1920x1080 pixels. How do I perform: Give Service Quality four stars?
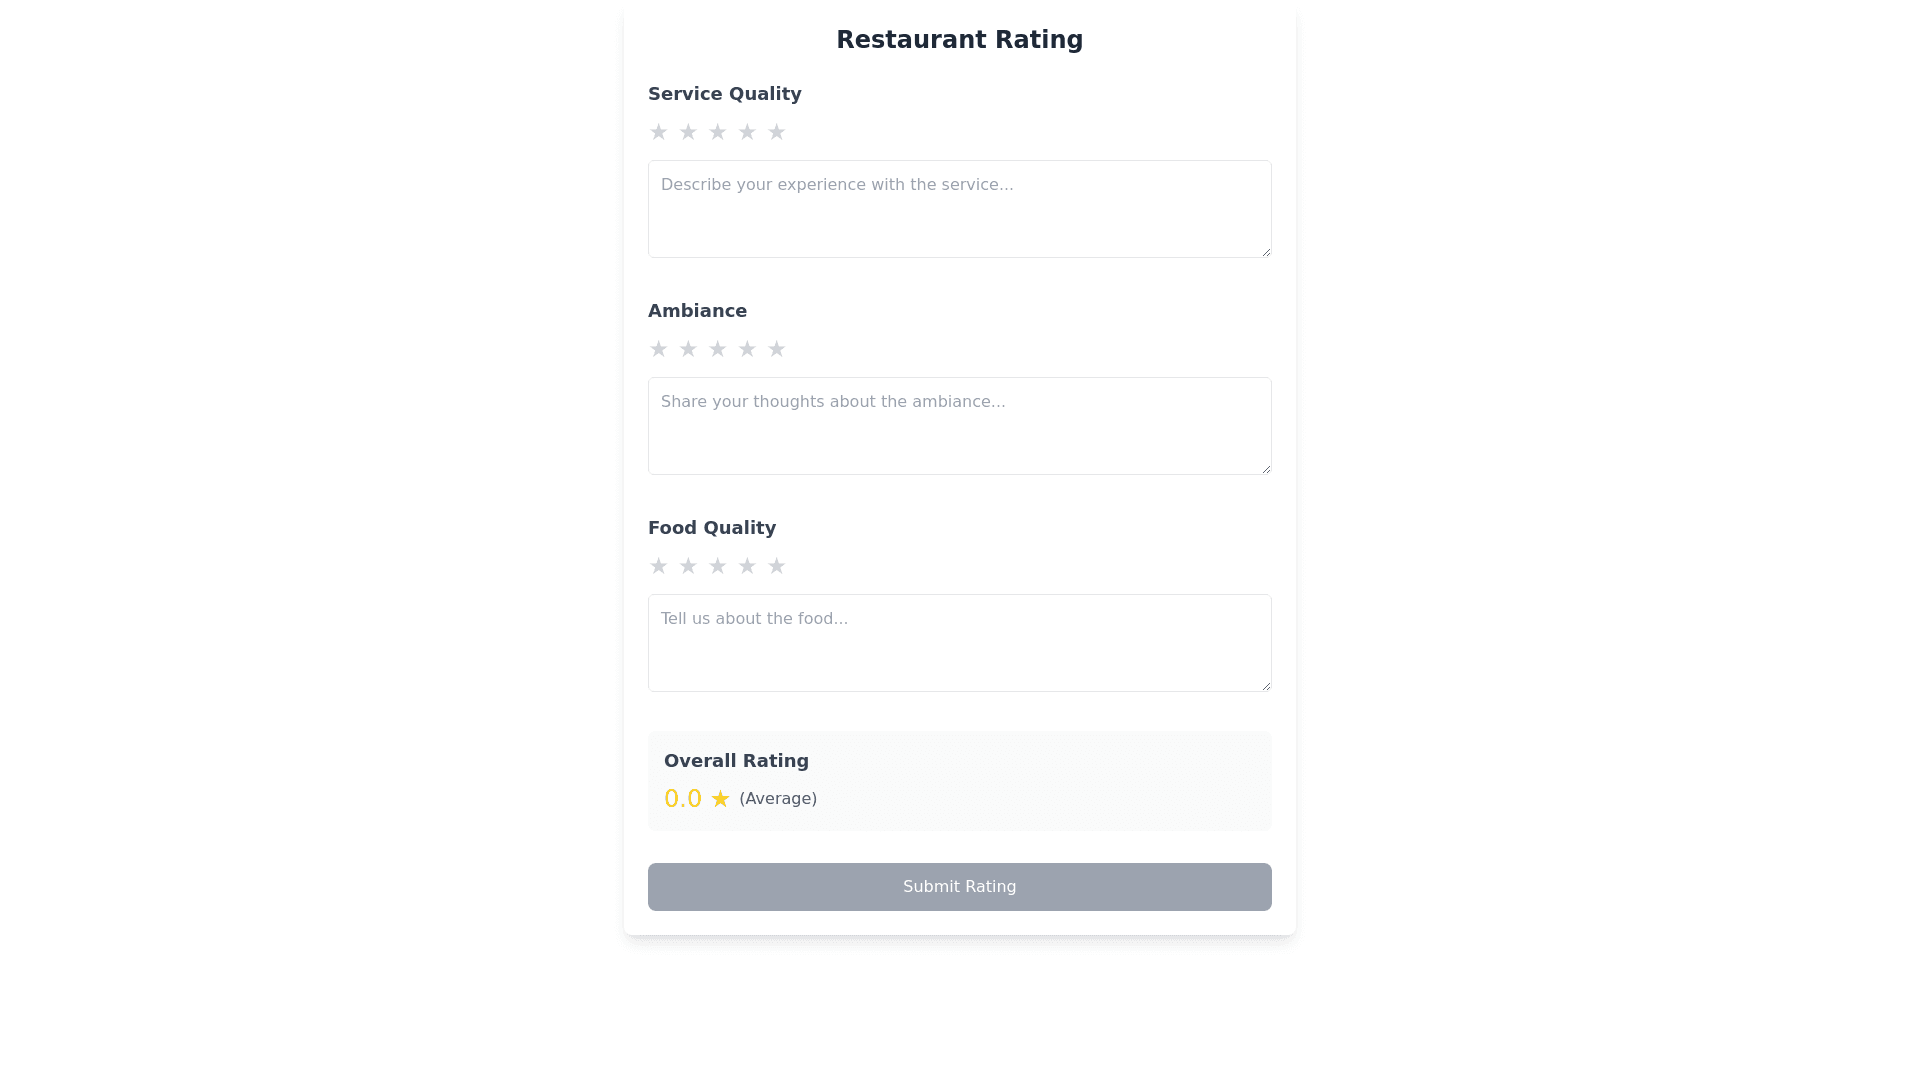pyautogui.click(x=747, y=132)
